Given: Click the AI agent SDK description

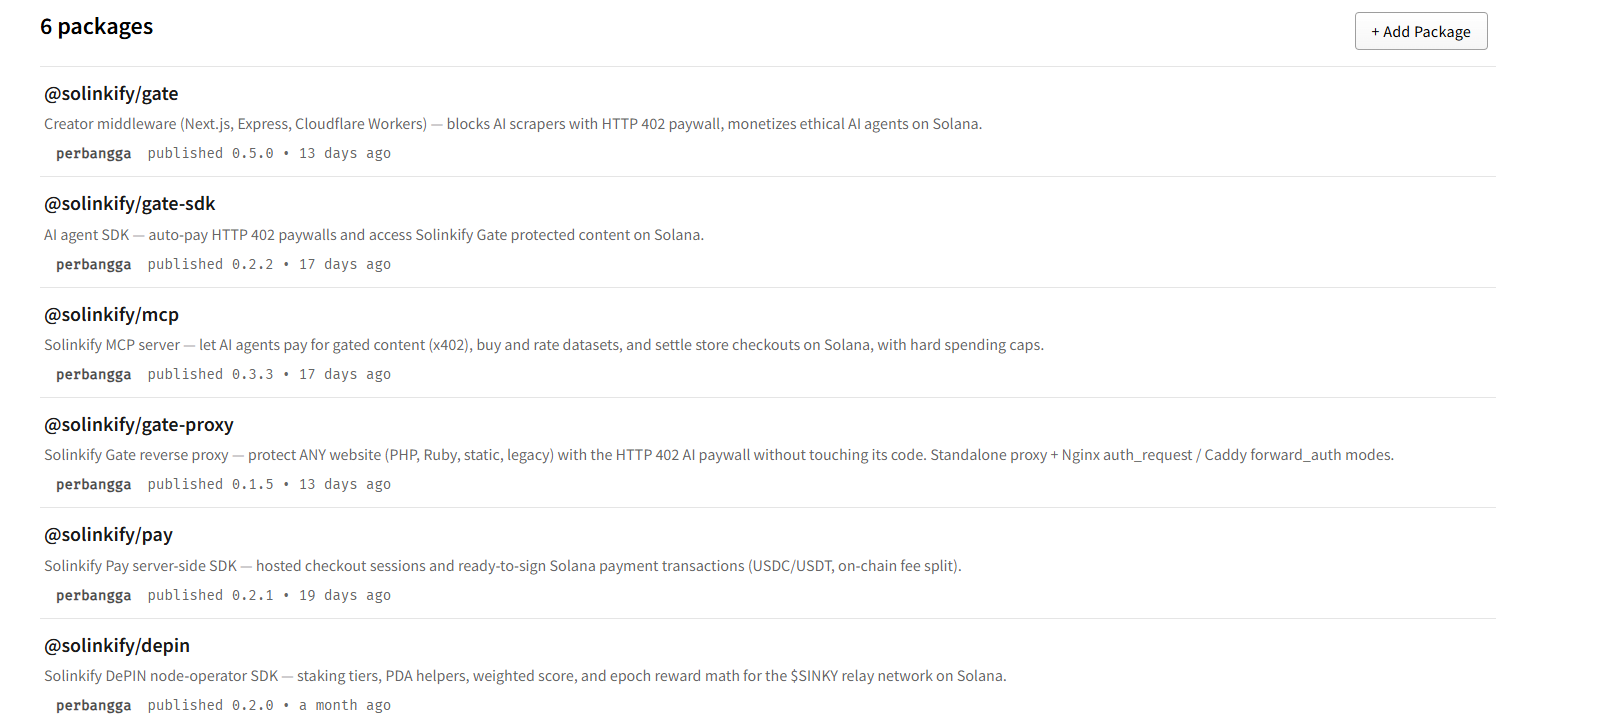Looking at the screenshot, I should pos(374,235).
